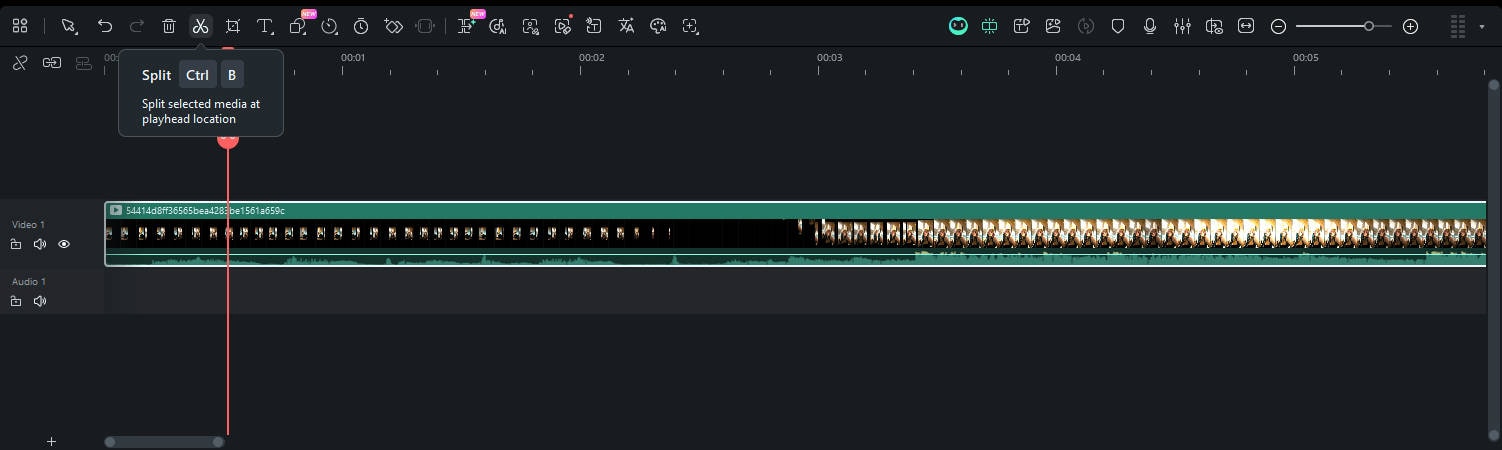1502x450 pixels.
Task: Expand the toolbar options dropdown arrow
Action: click(1482, 27)
